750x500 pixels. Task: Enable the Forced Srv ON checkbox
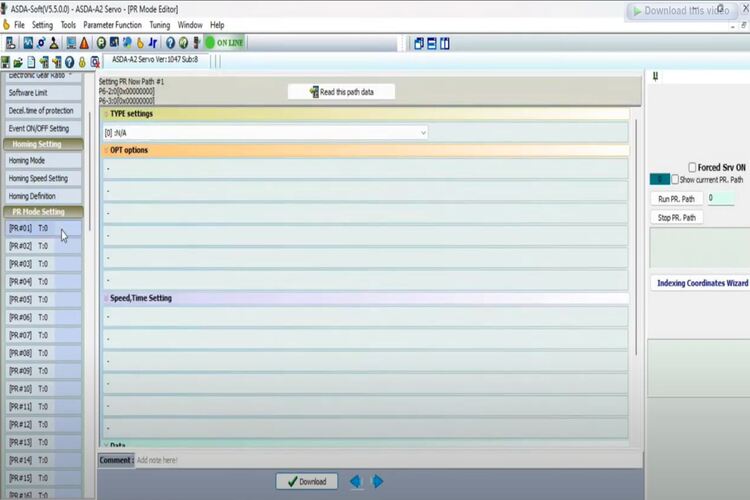692,167
